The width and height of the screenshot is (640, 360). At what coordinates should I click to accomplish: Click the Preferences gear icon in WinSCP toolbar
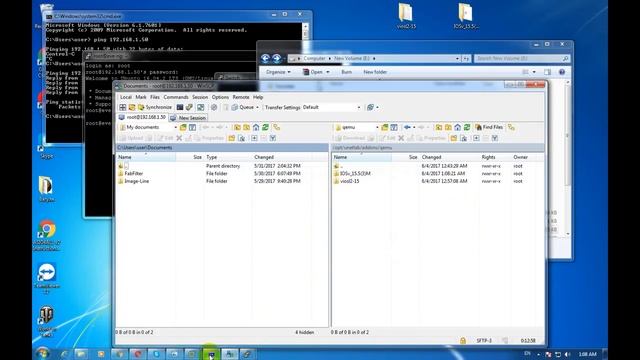(x=214, y=107)
